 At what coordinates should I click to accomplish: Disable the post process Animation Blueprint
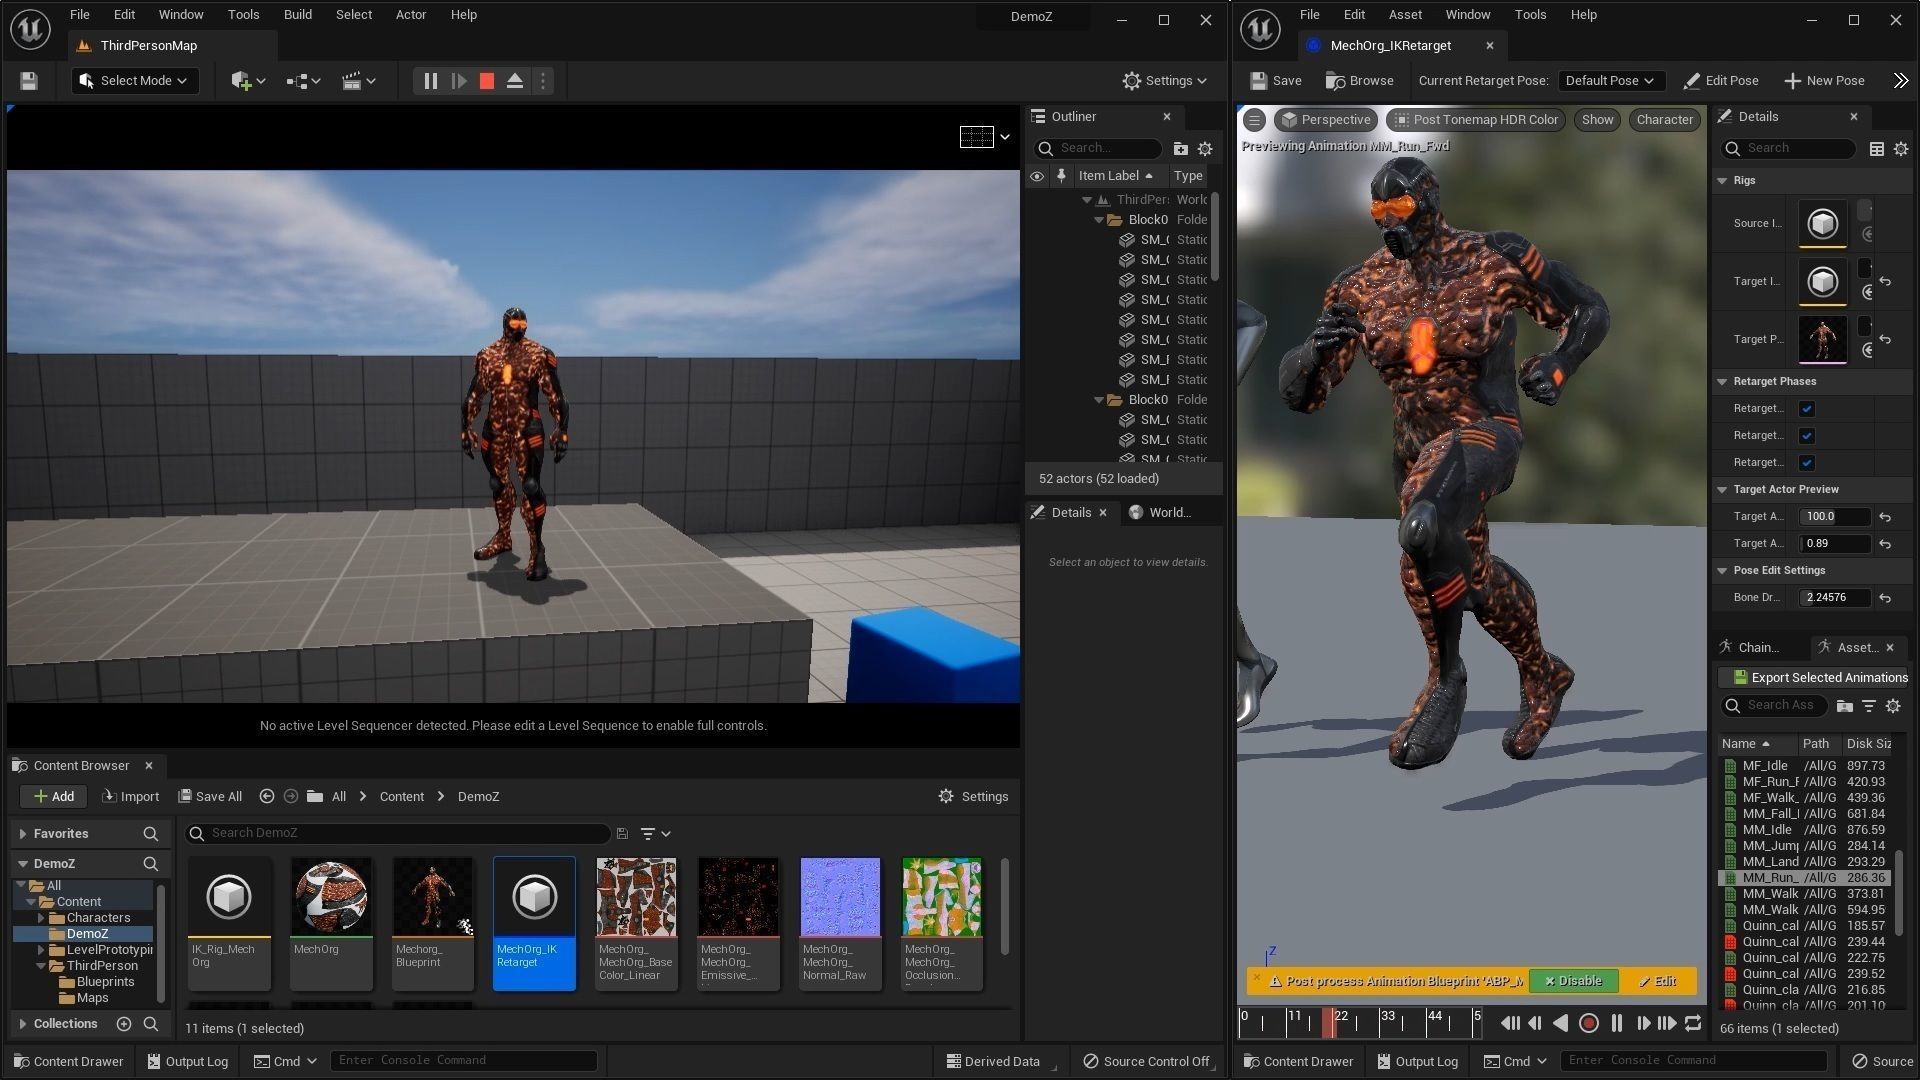coord(1573,982)
